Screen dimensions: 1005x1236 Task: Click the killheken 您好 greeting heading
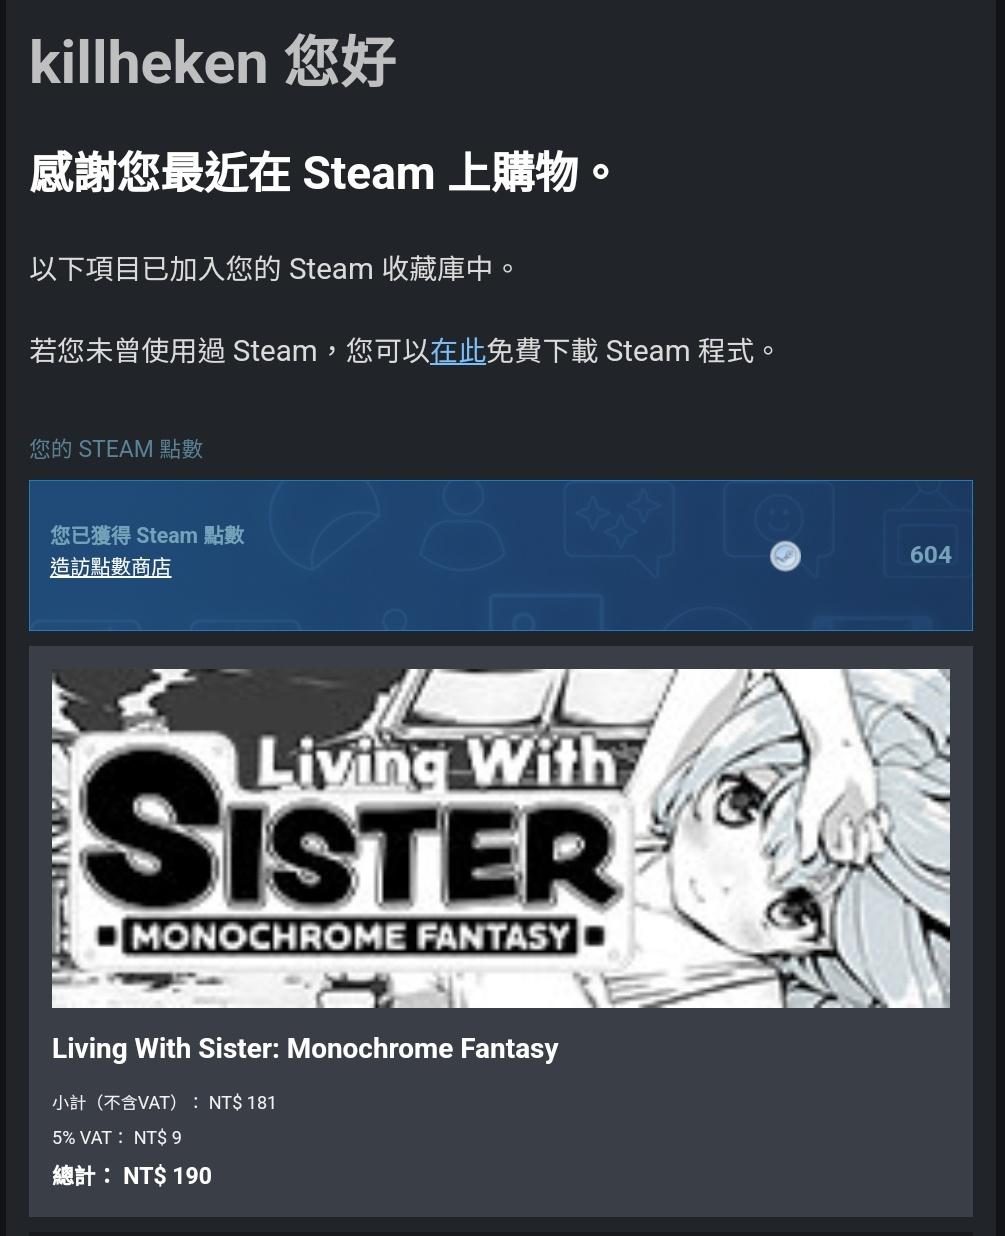click(213, 62)
